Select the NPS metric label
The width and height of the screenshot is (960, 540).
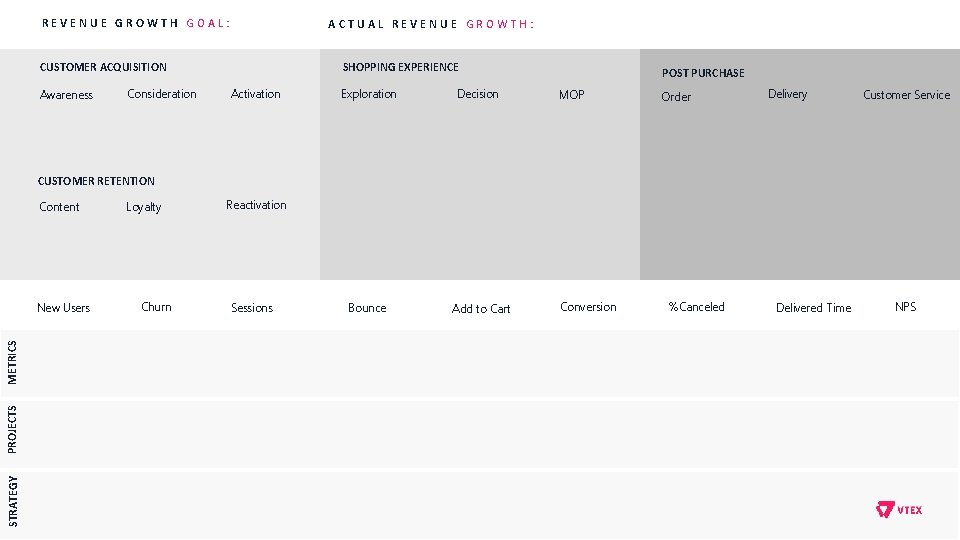(905, 307)
